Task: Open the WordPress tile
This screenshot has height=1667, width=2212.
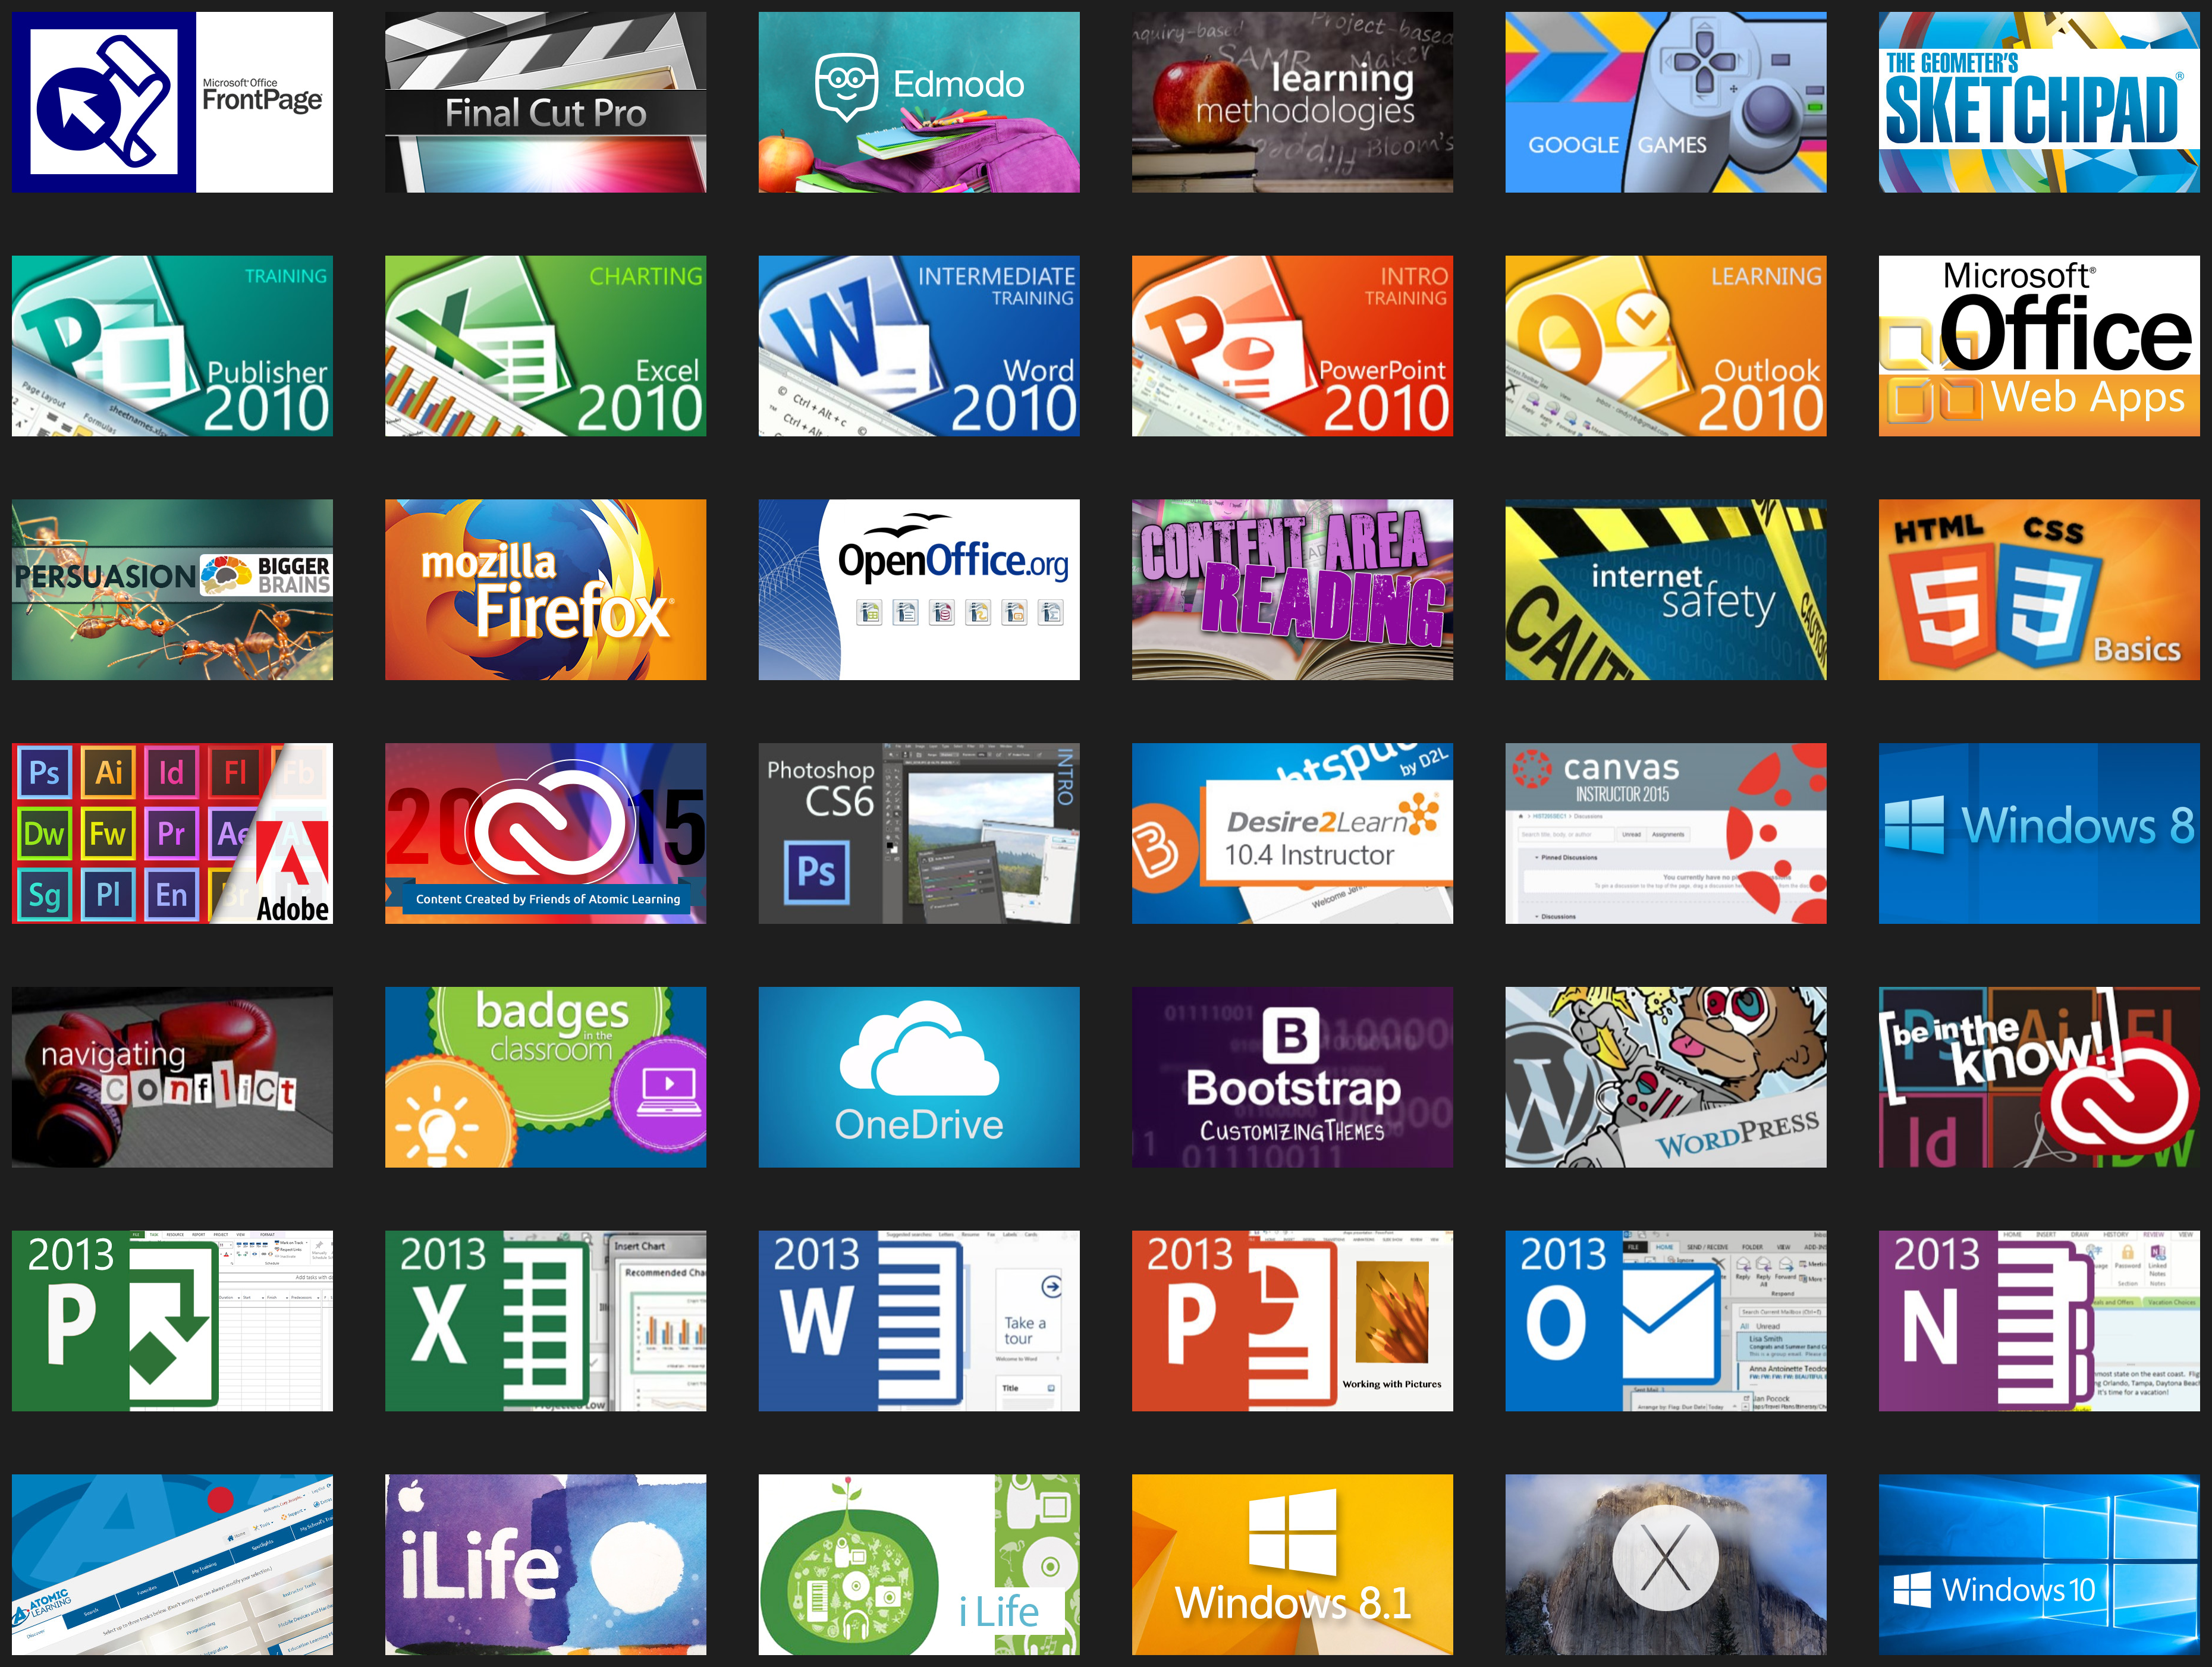Action: click(1665, 1077)
